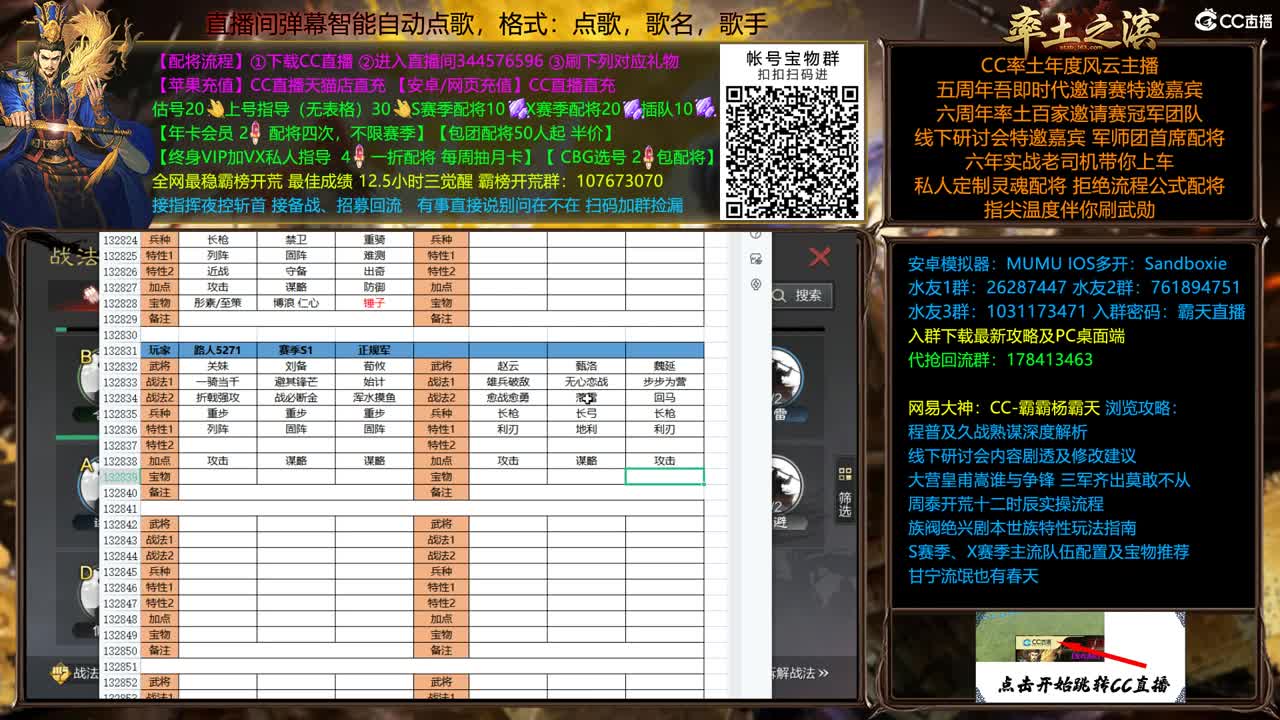Close the 战法 game panel with red X
The image size is (1280, 720).
pyautogui.click(x=820, y=257)
